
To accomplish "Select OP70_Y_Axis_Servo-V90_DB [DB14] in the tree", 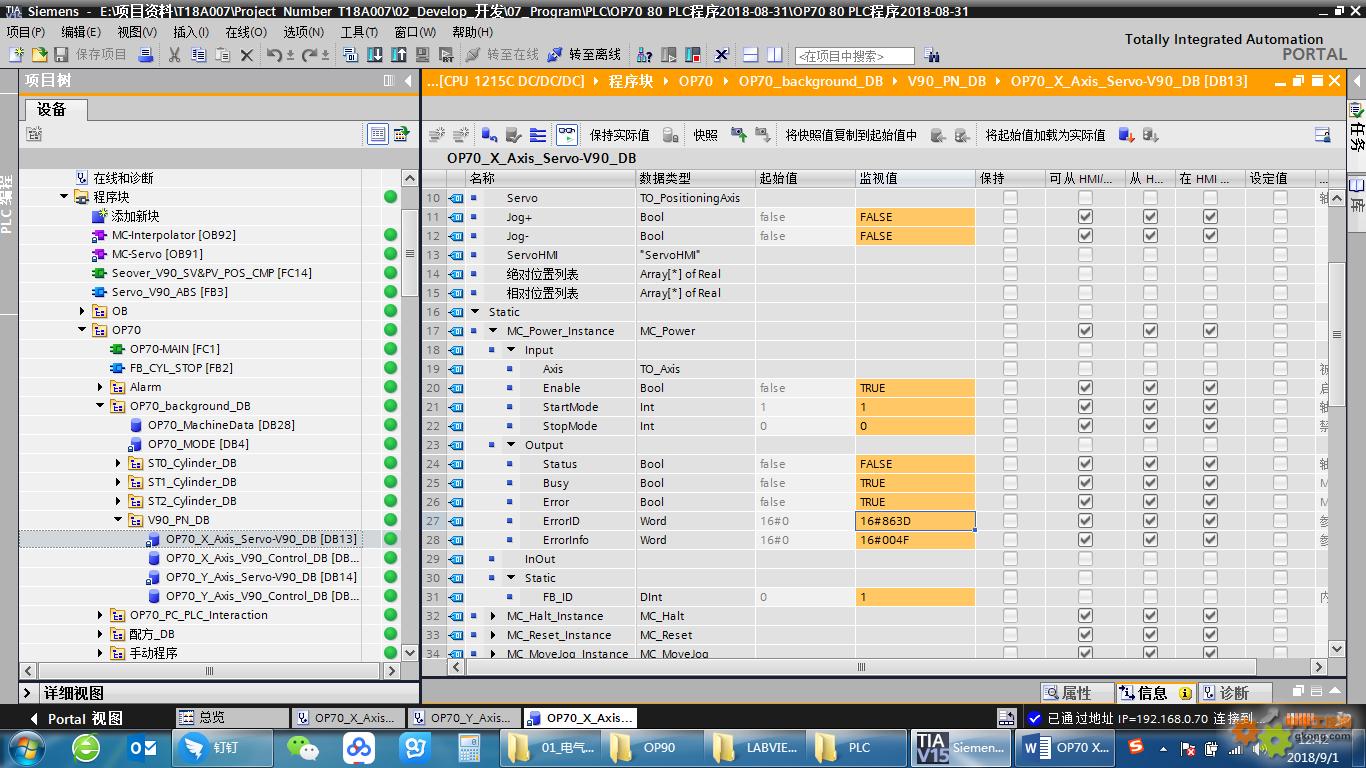I will [x=260, y=577].
